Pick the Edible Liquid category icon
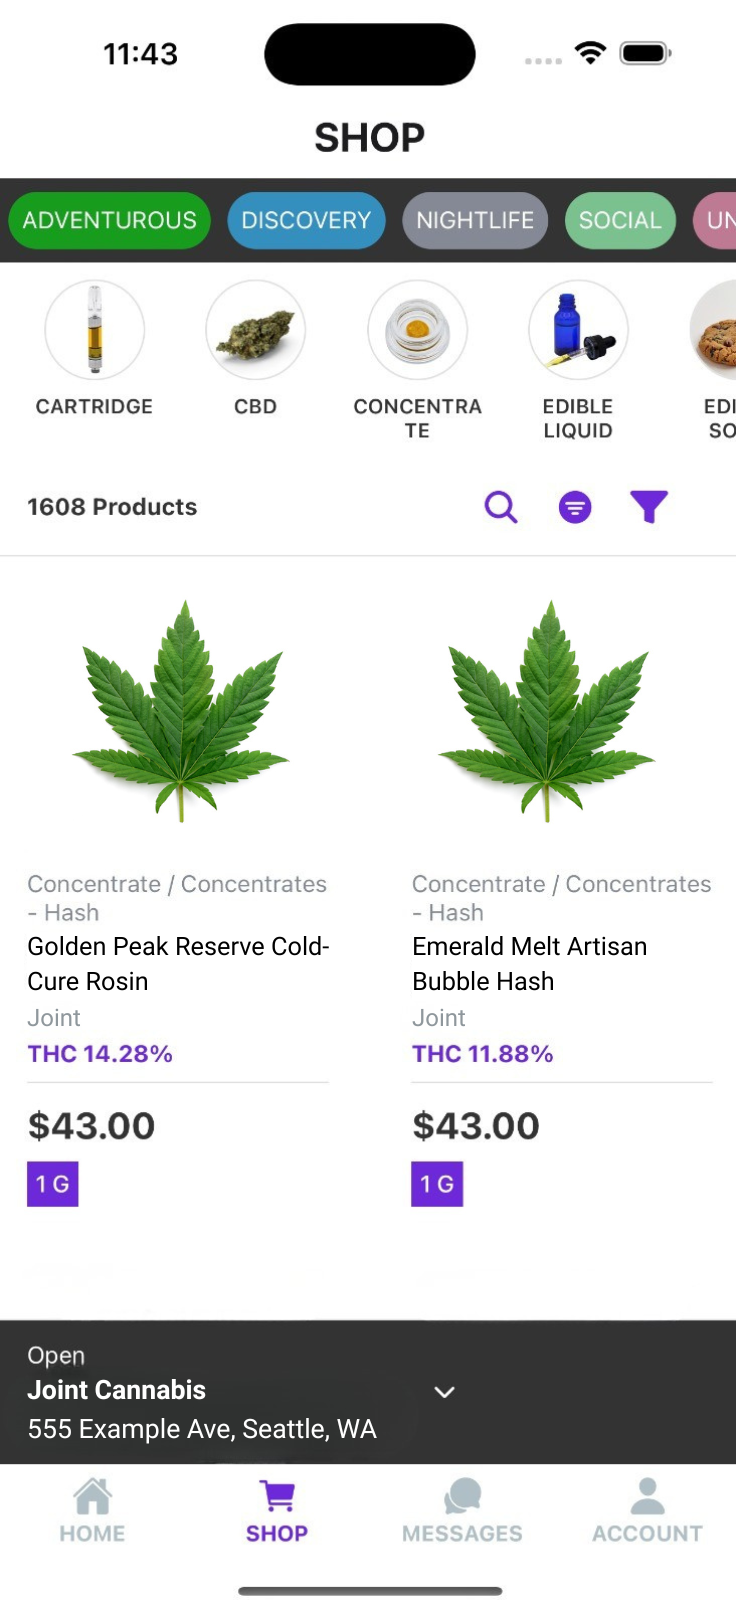Image resolution: width=736 pixels, height=1600 pixels. 578,330
